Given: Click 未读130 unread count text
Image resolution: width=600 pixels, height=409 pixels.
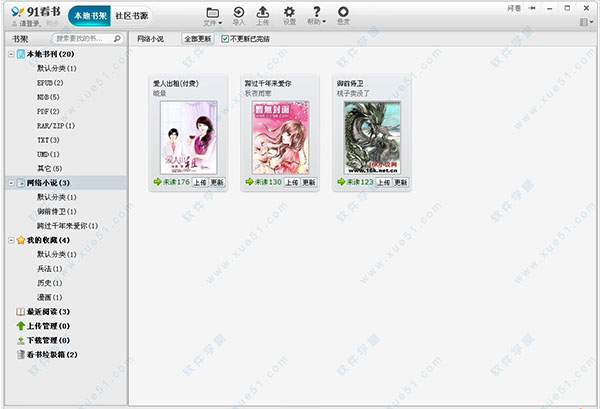Looking at the screenshot, I should [268, 182].
